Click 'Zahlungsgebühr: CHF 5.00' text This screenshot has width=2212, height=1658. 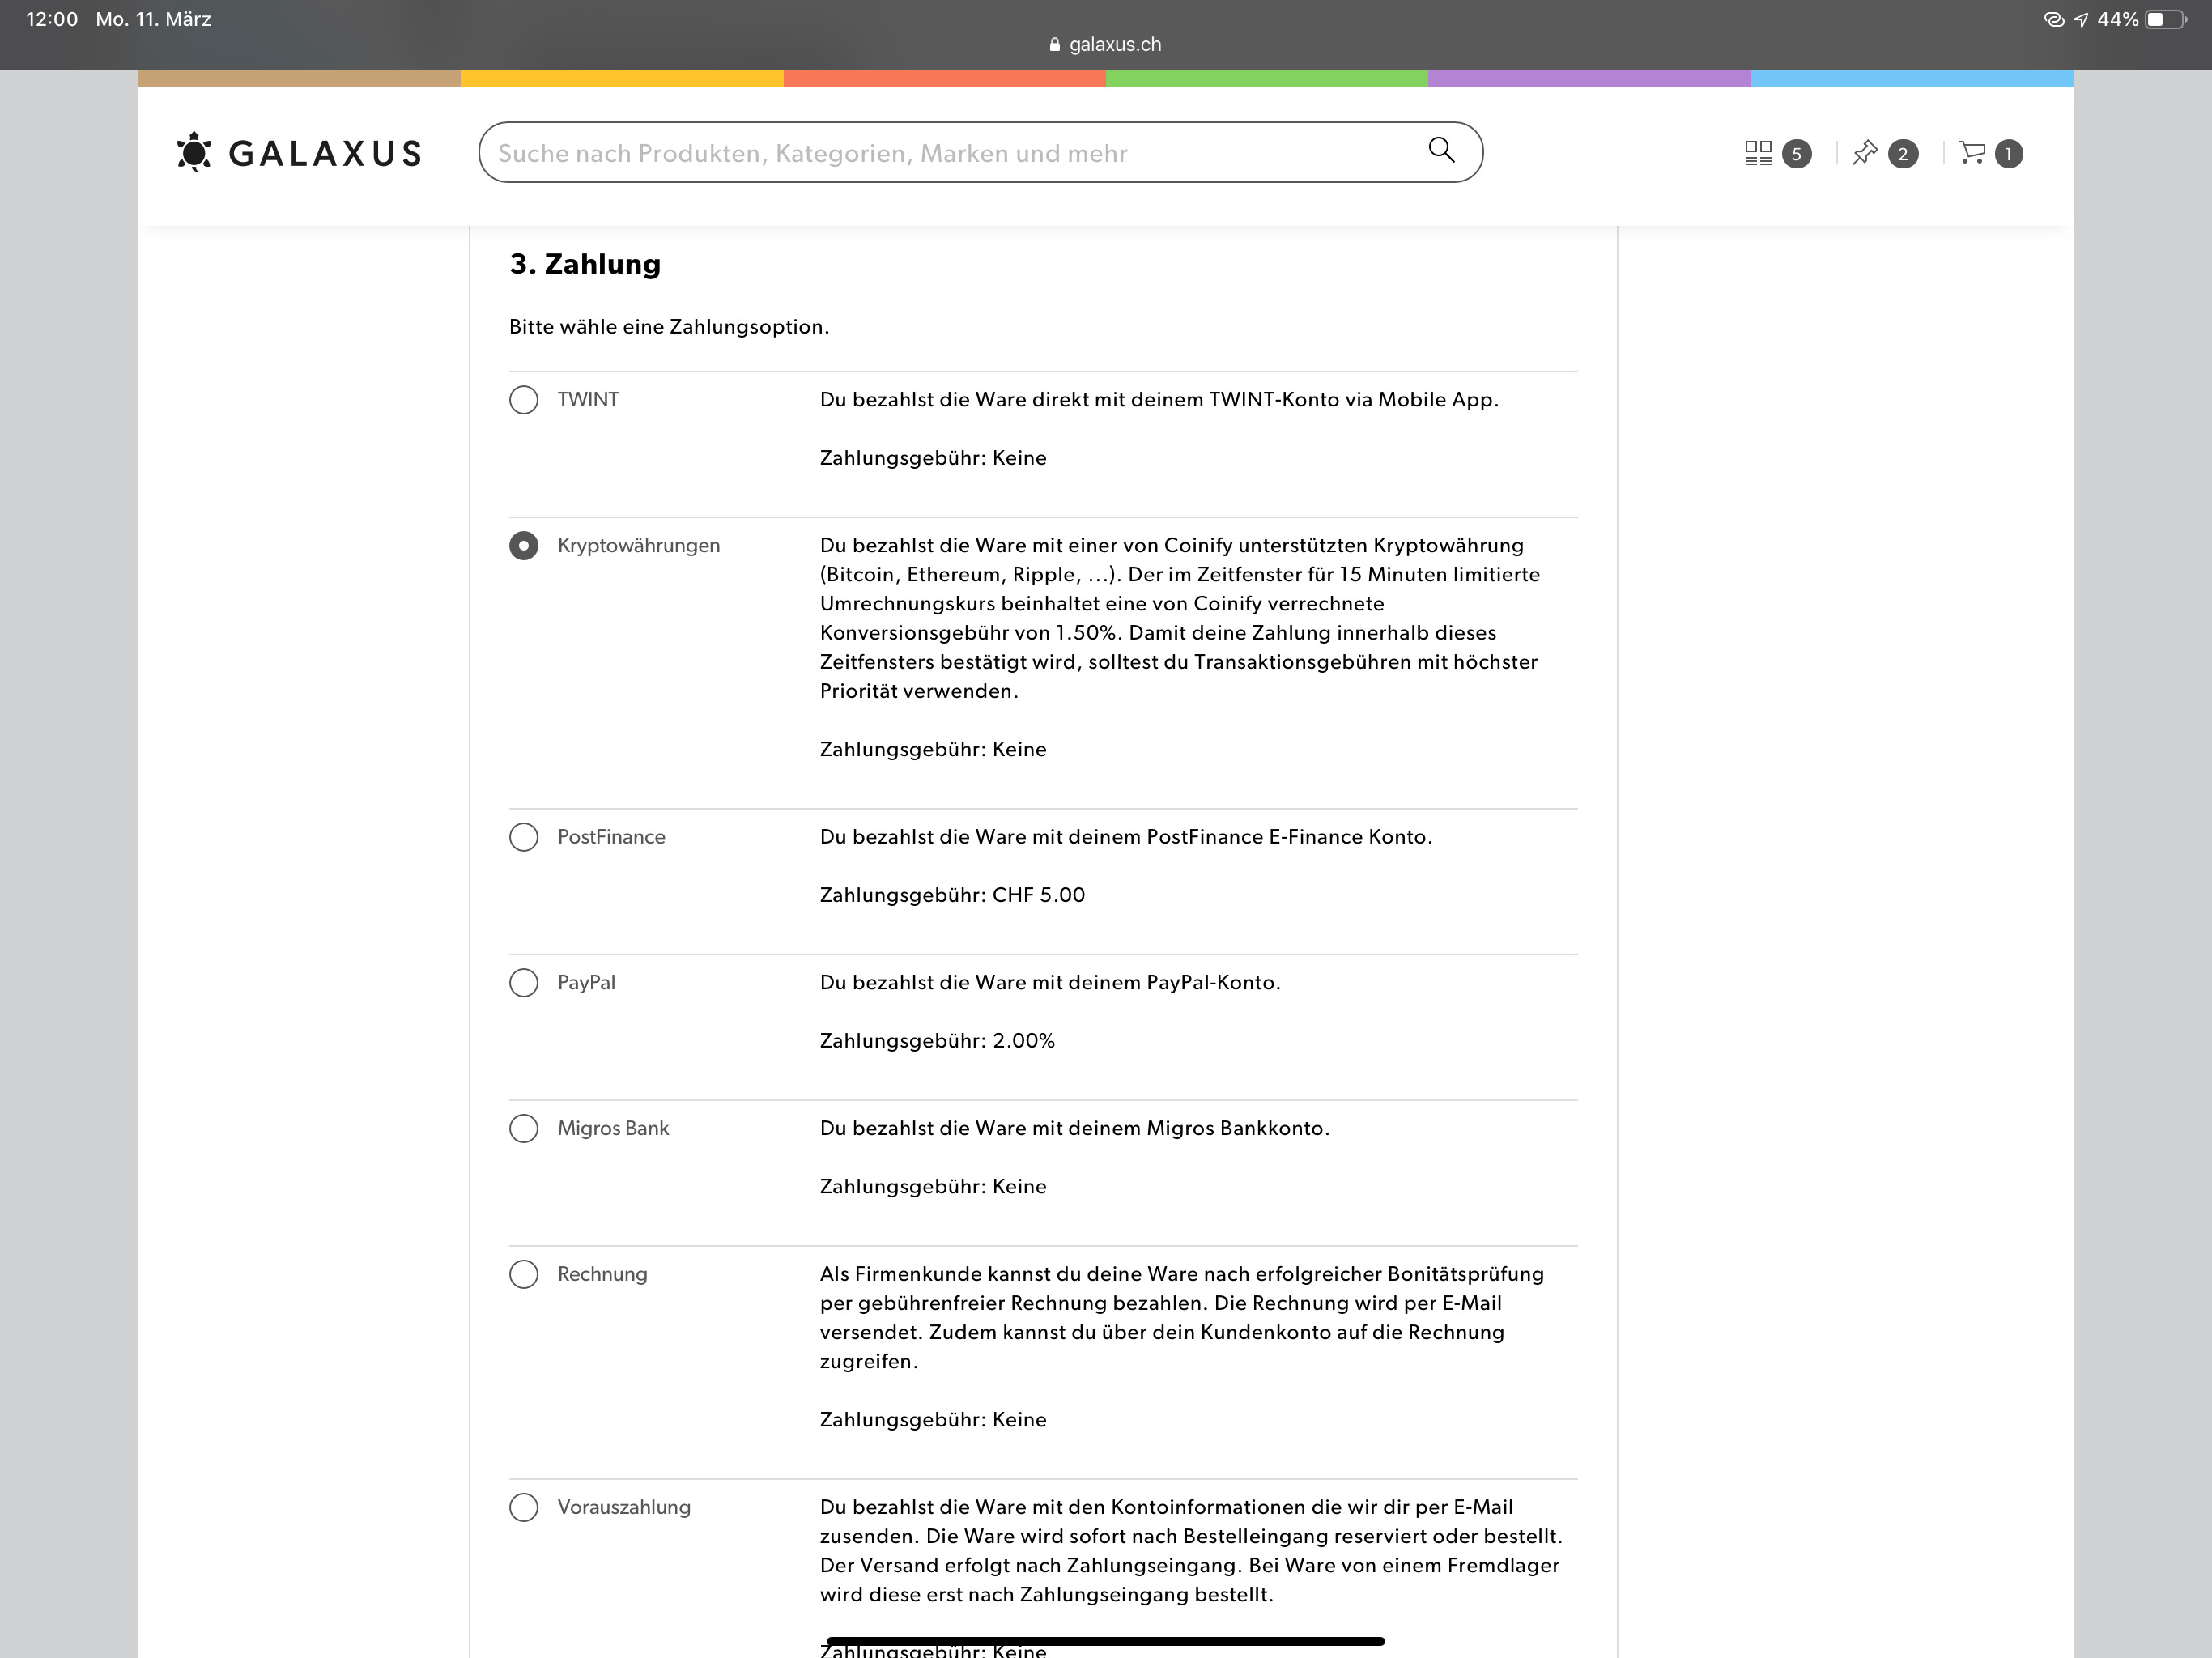coord(952,895)
